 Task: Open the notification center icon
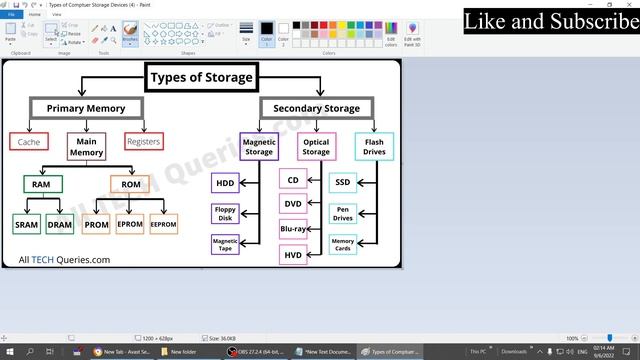tap(627, 351)
